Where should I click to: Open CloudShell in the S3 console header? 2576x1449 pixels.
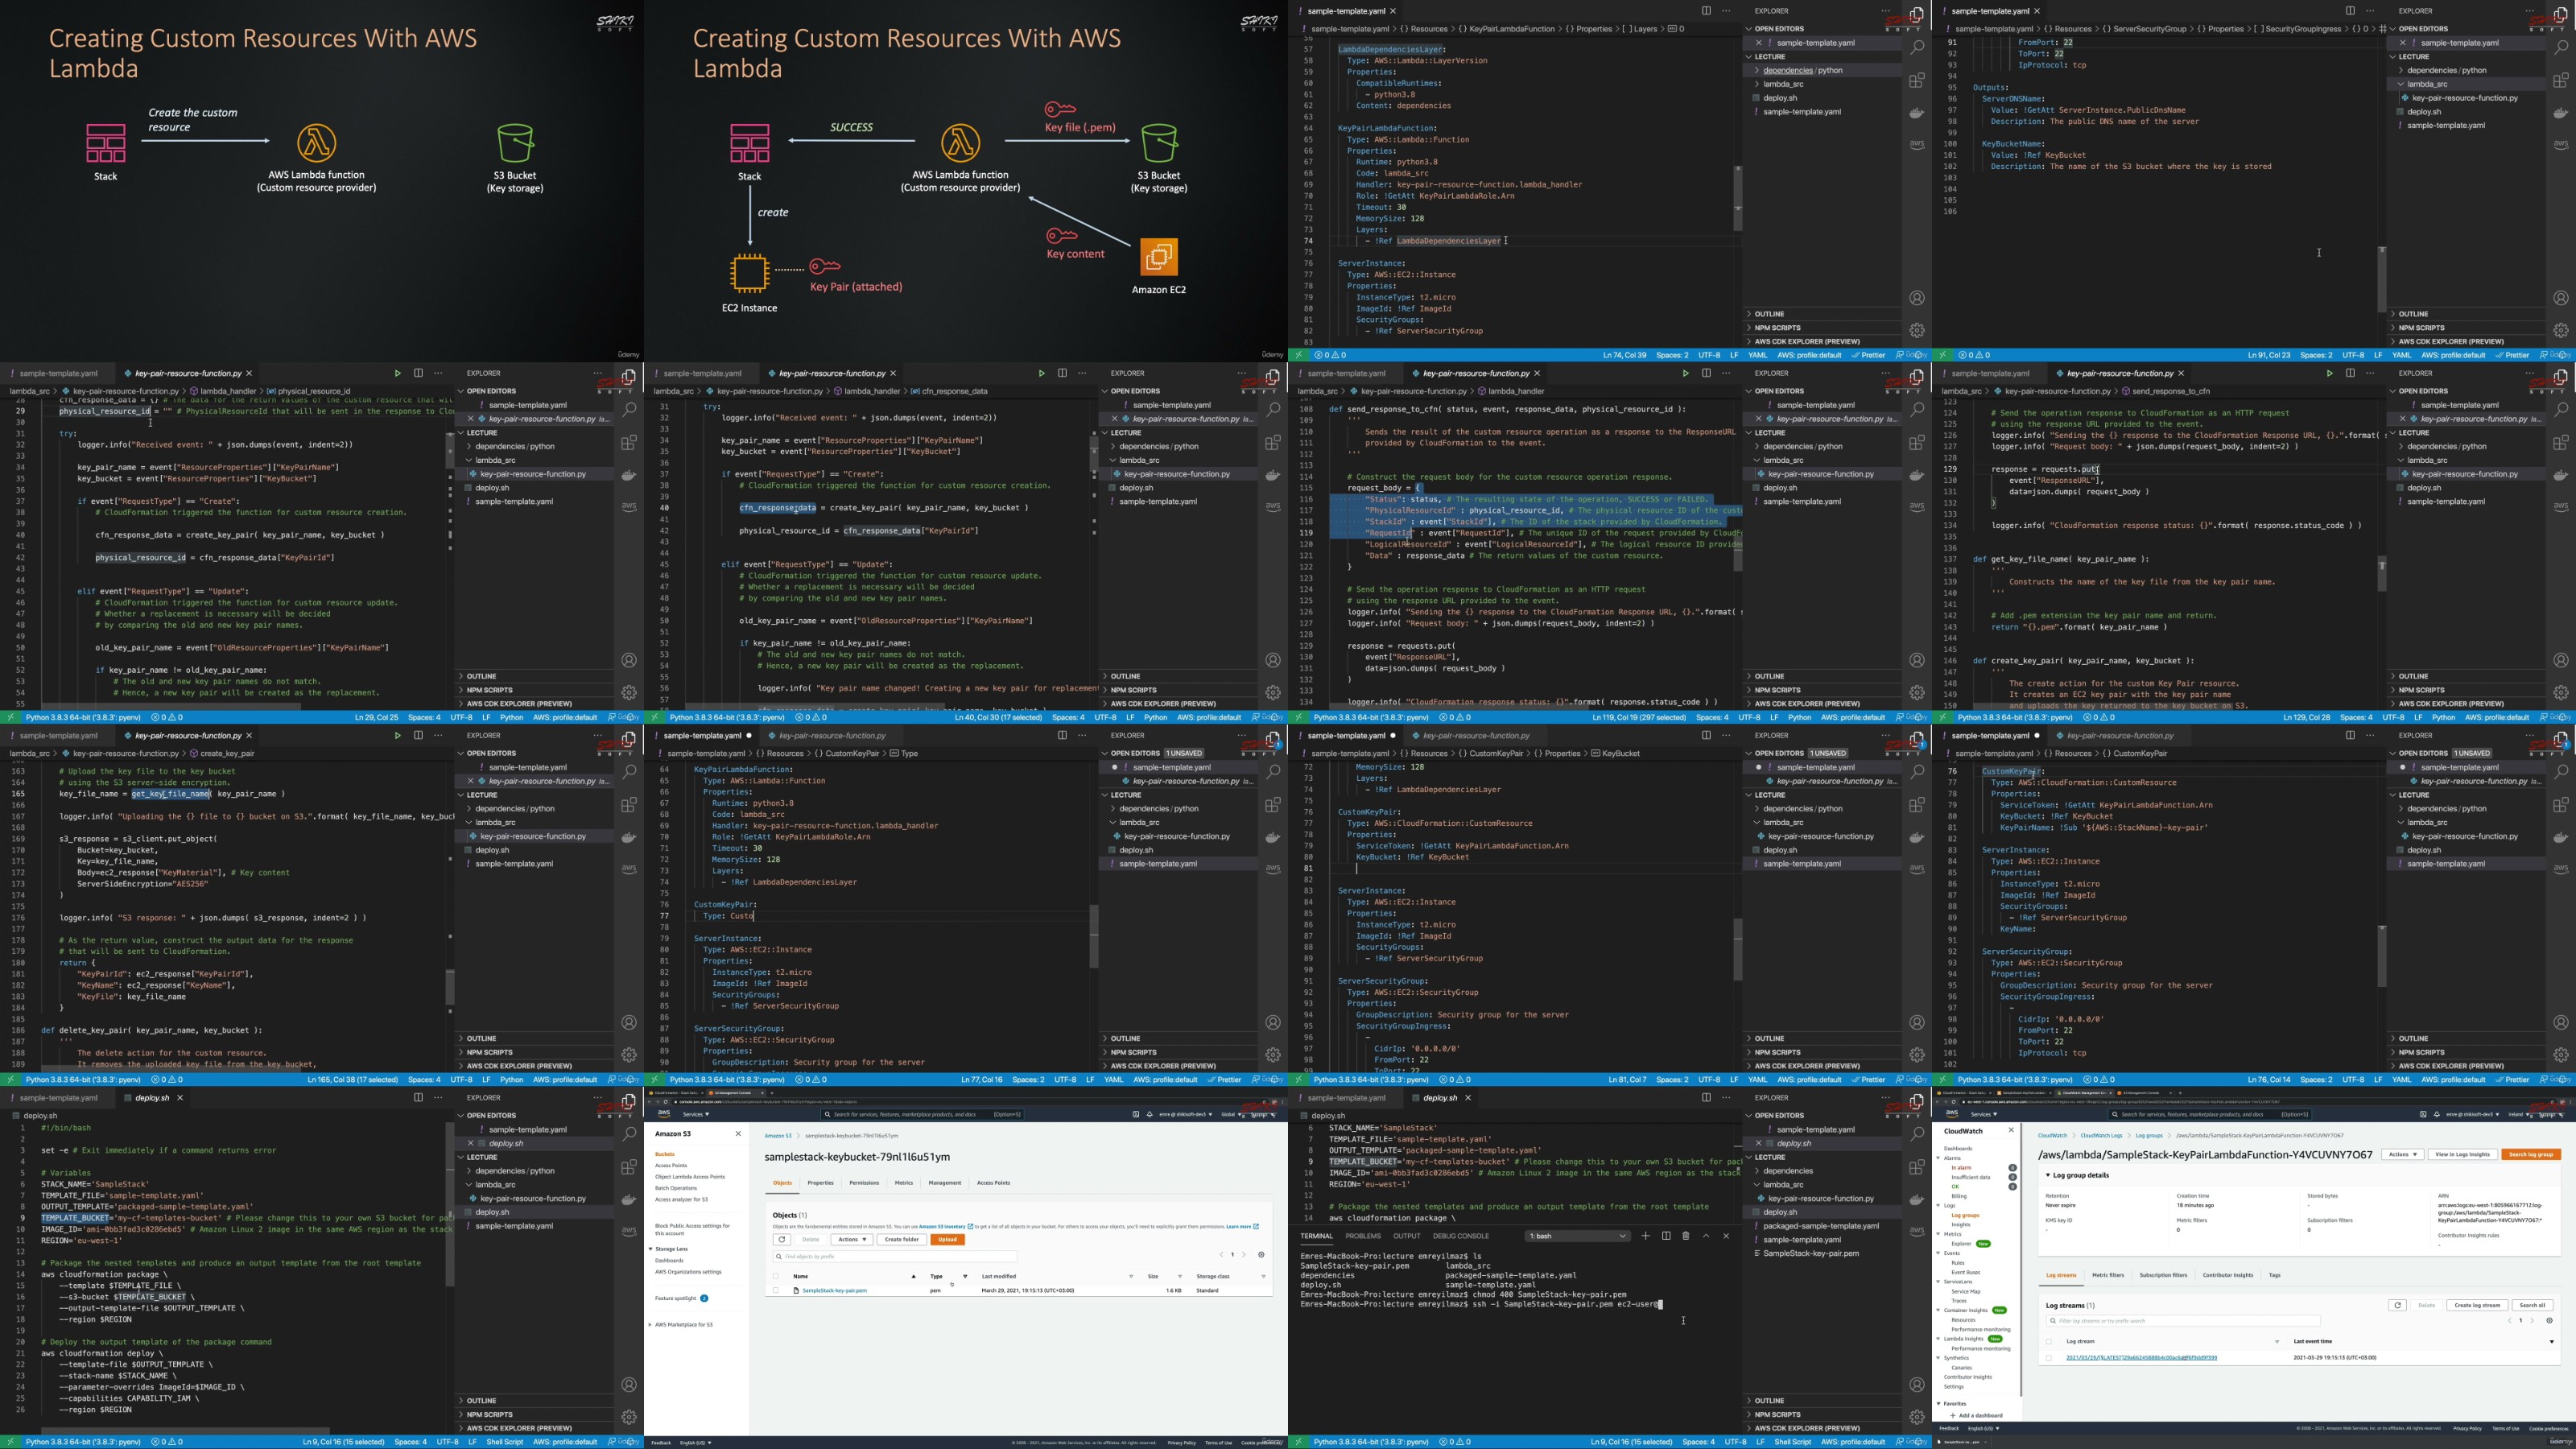pos(1135,1114)
